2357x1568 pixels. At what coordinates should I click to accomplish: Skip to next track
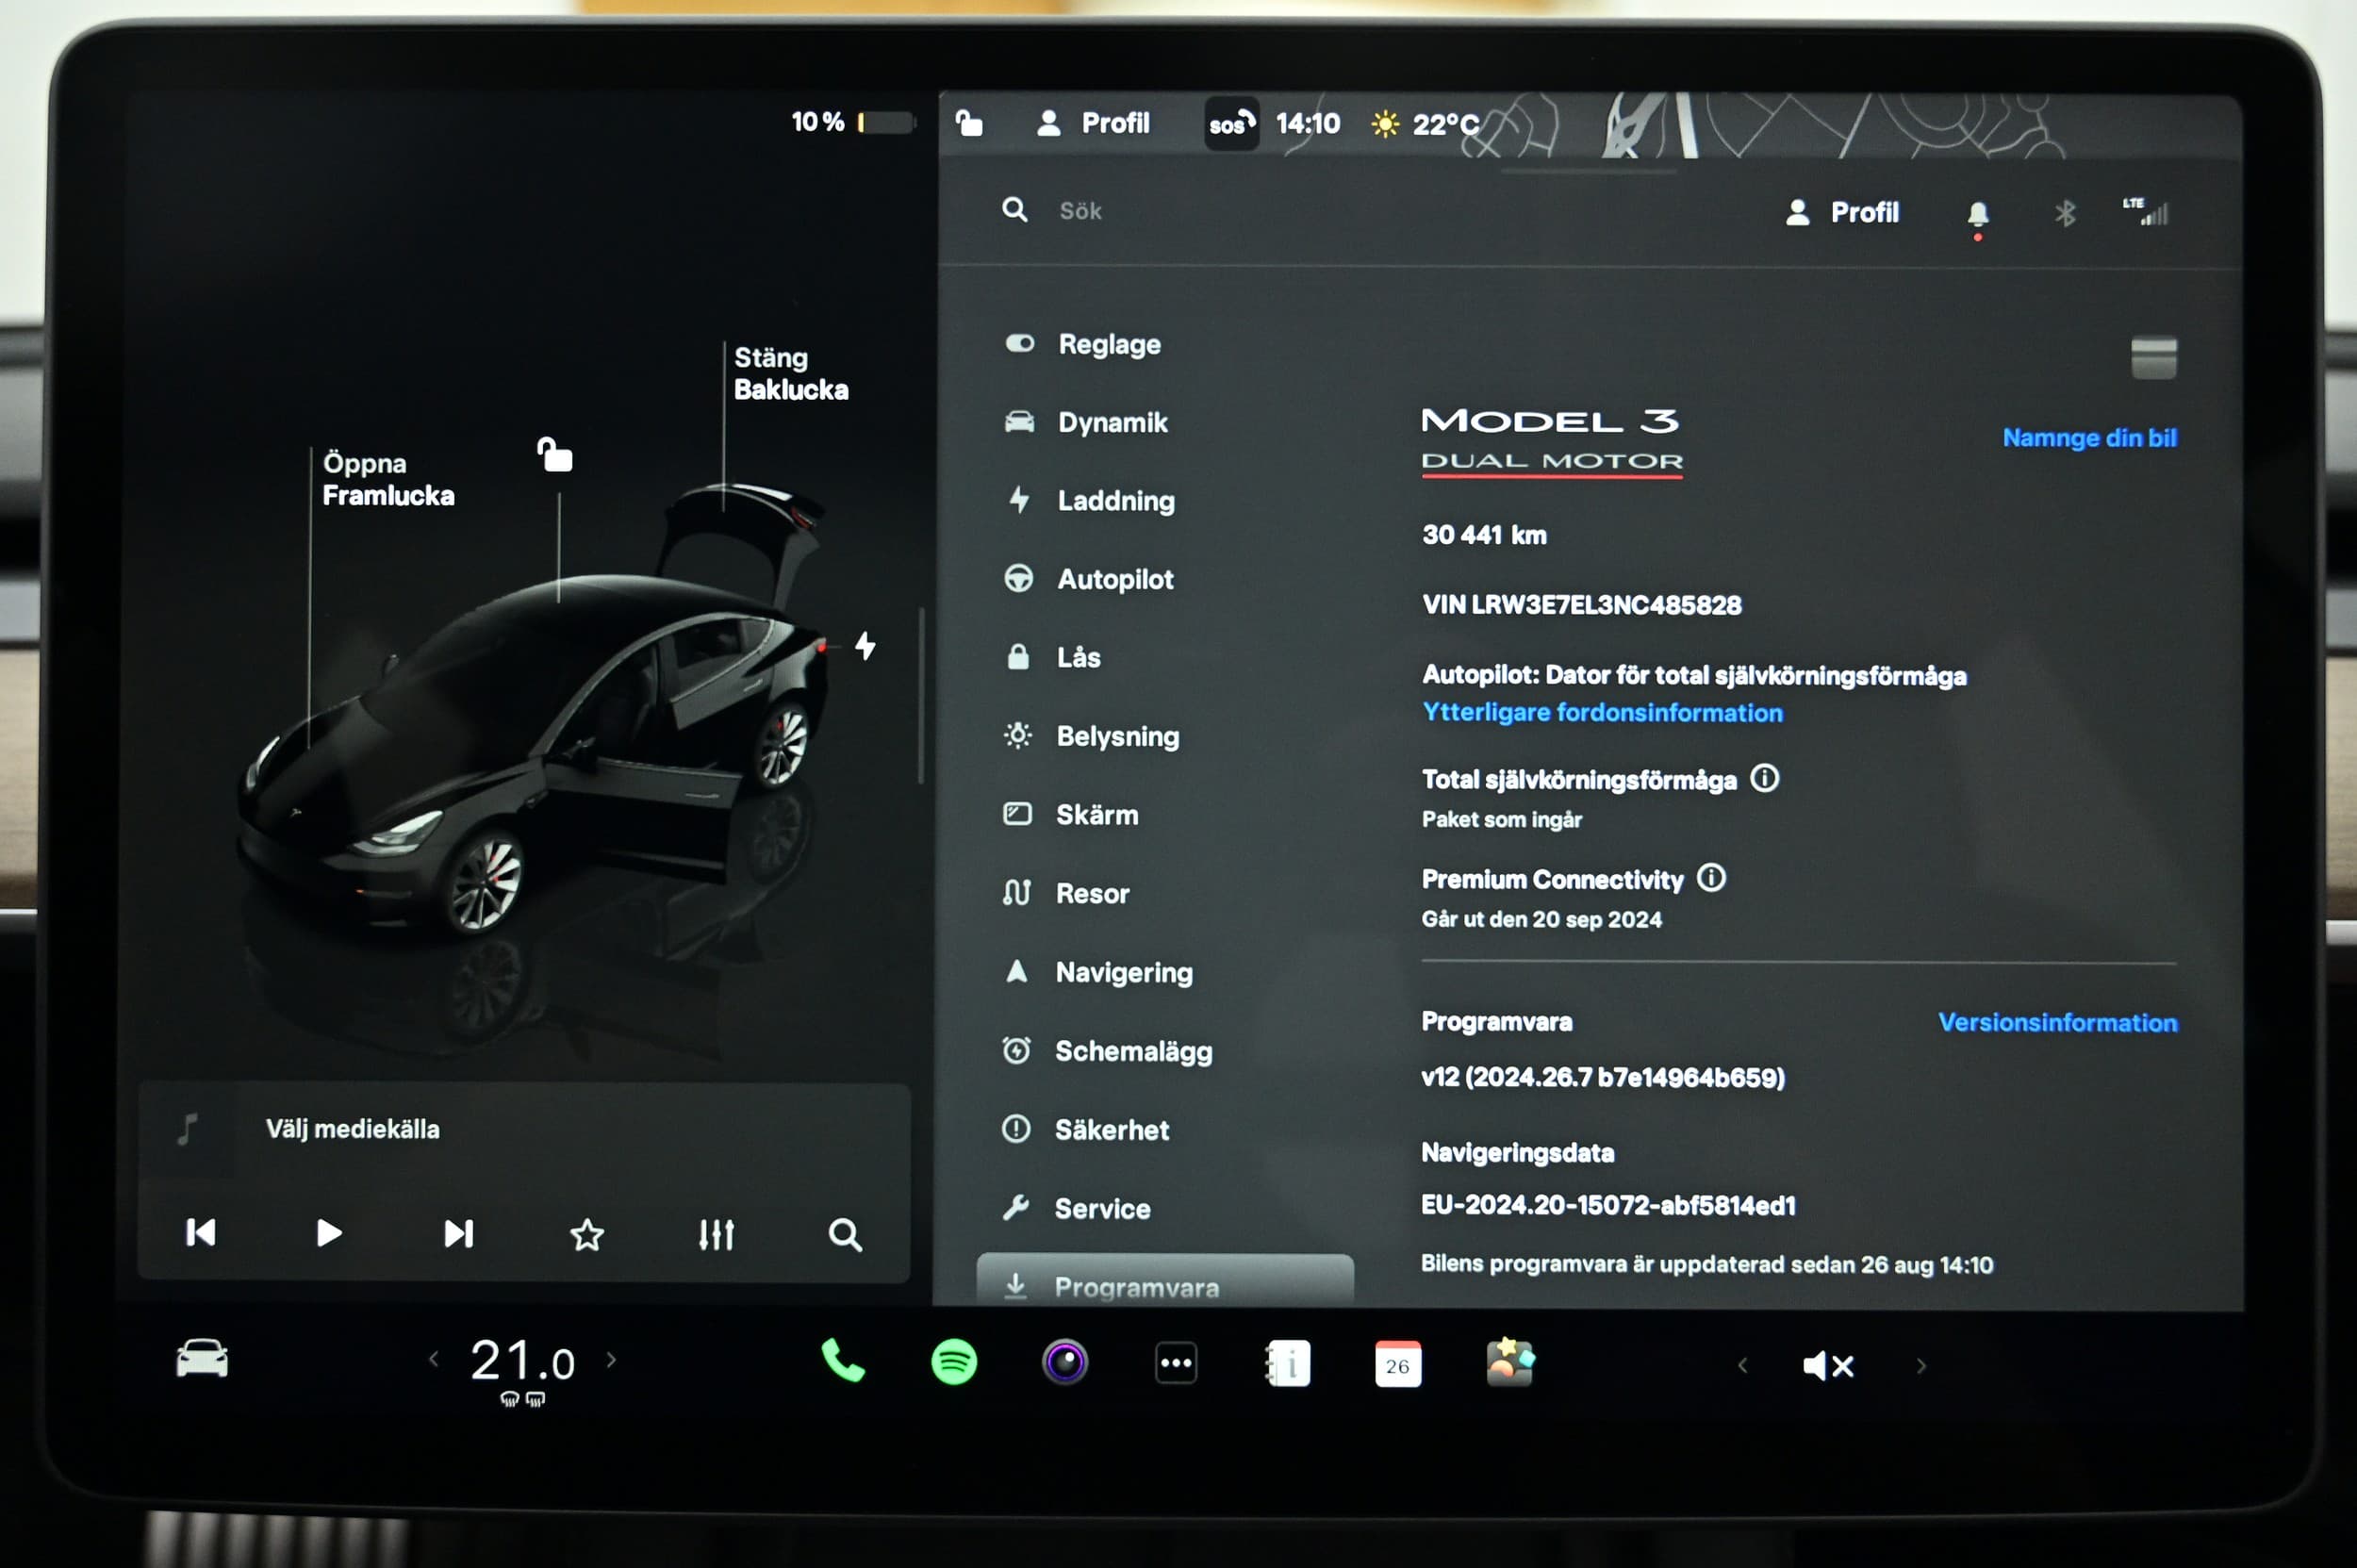pos(459,1234)
